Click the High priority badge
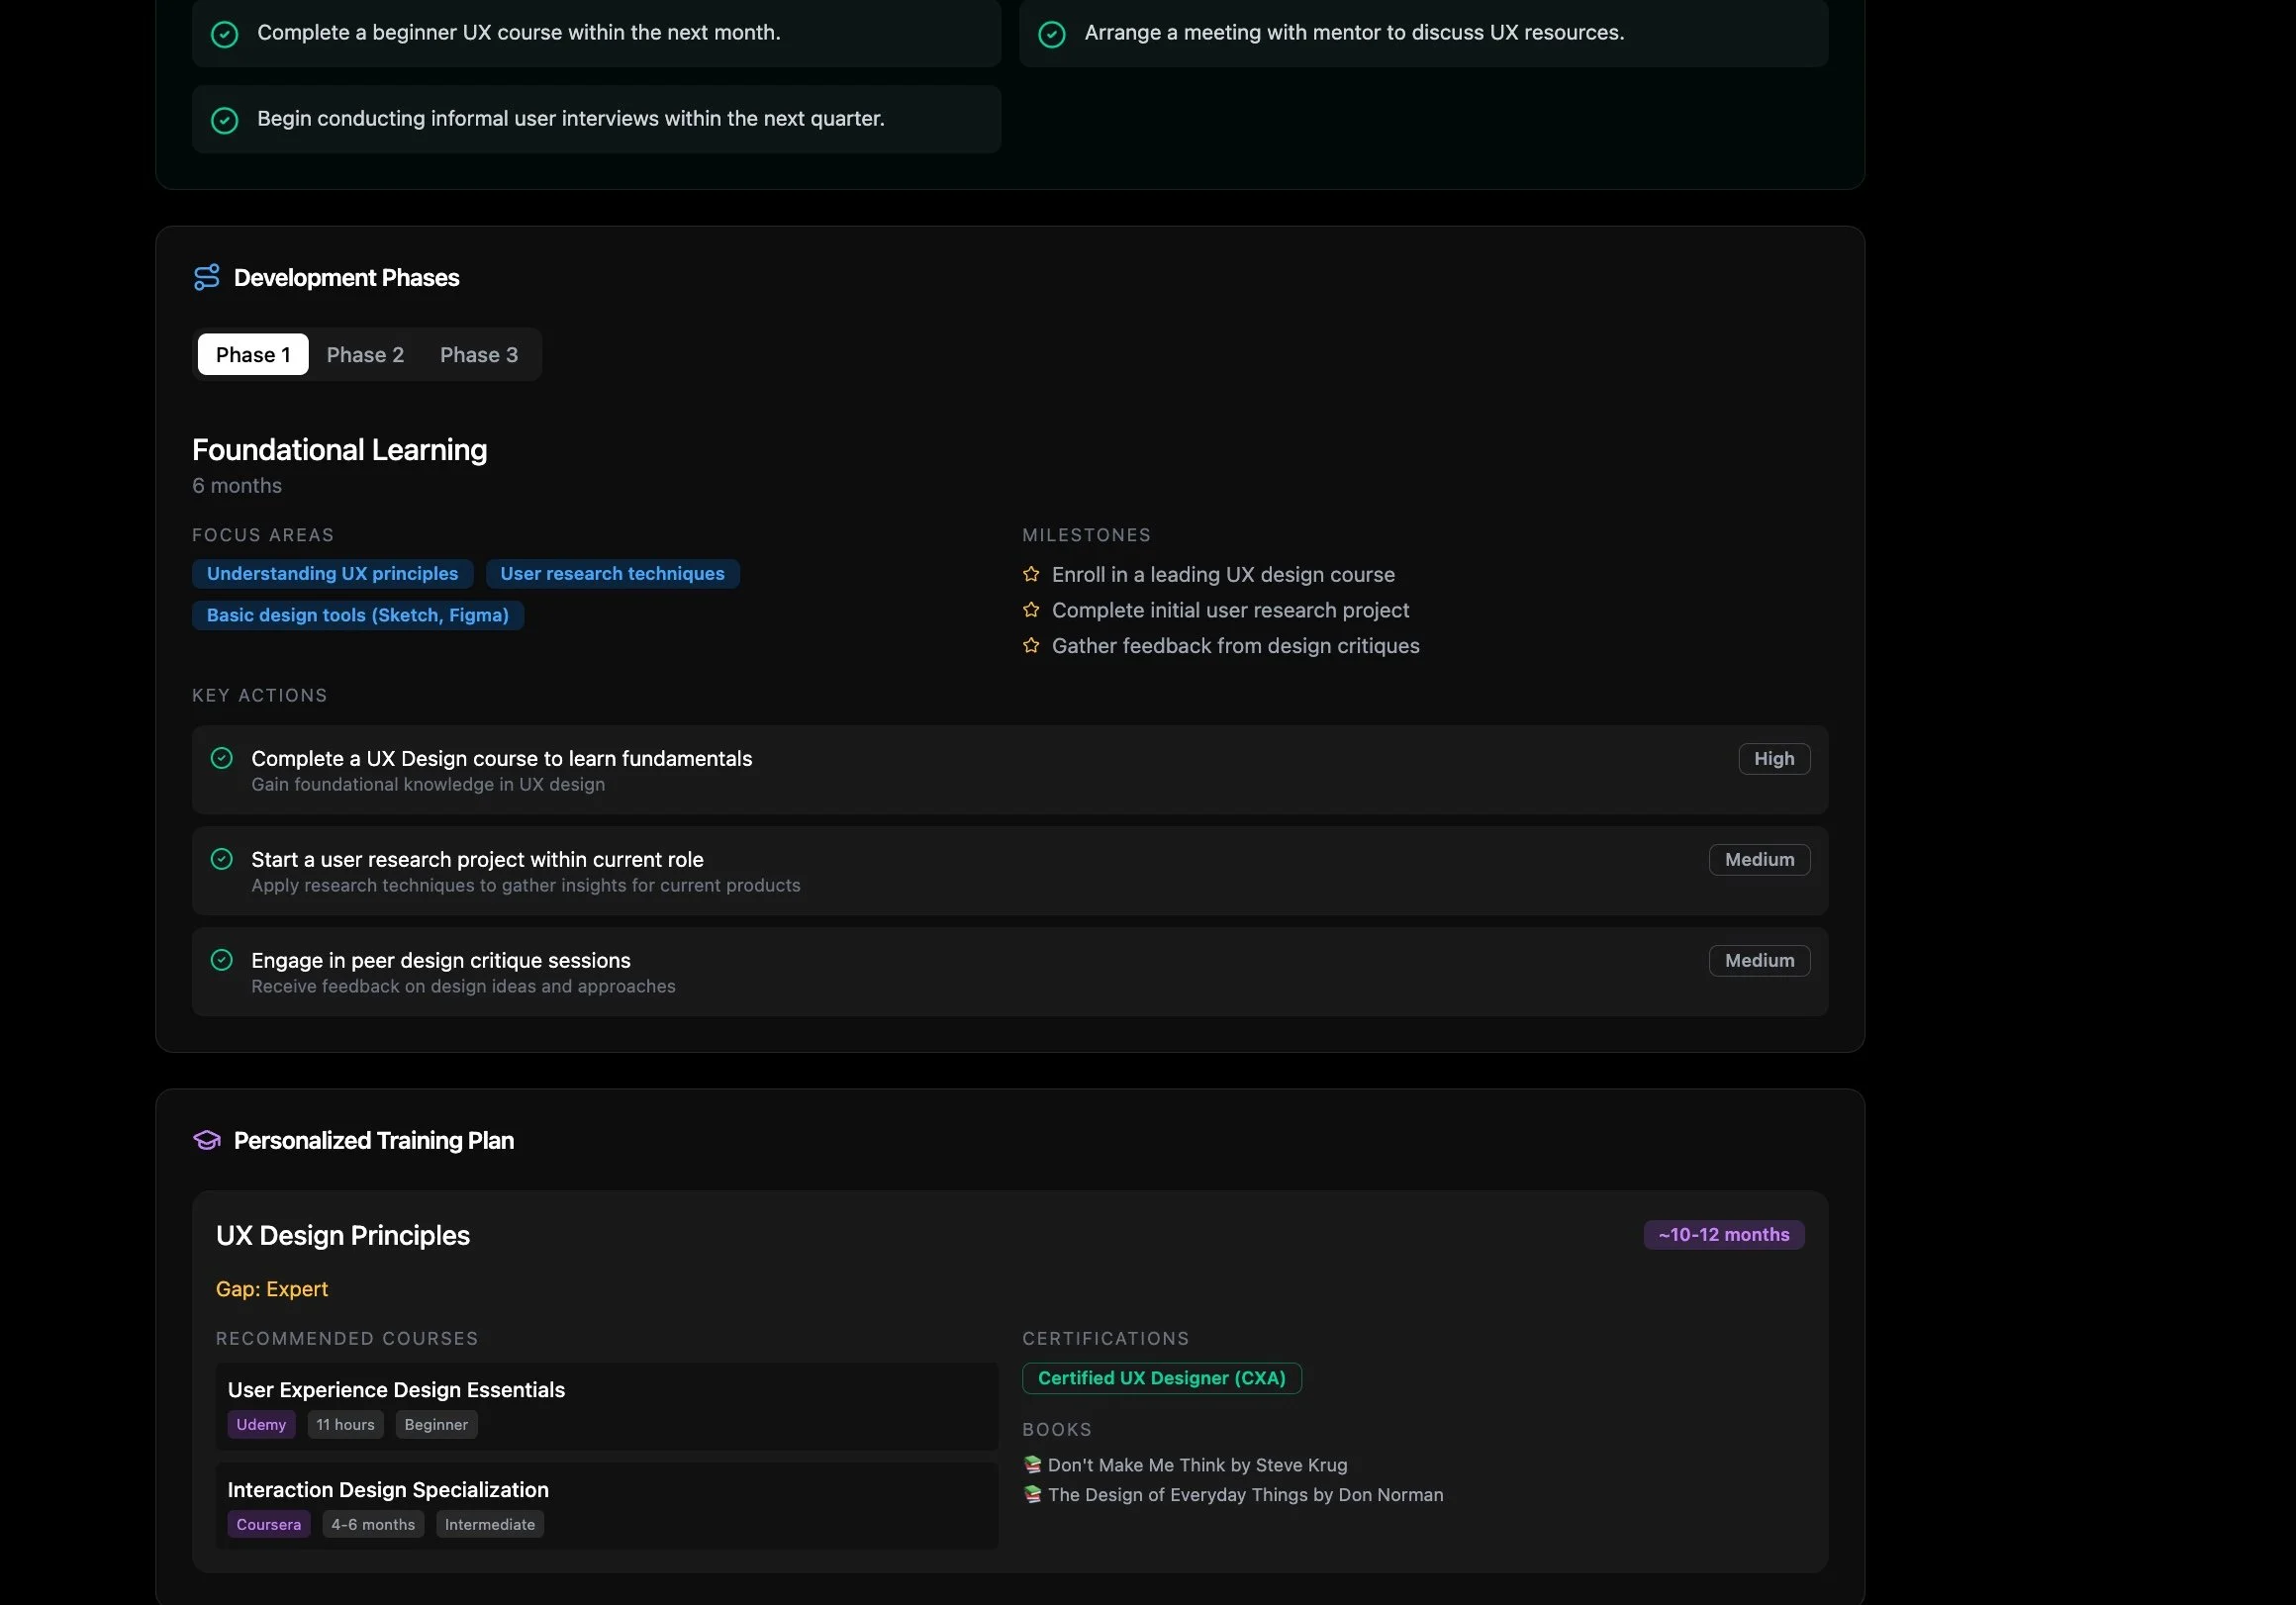Image resolution: width=2296 pixels, height=1605 pixels. point(1773,759)
